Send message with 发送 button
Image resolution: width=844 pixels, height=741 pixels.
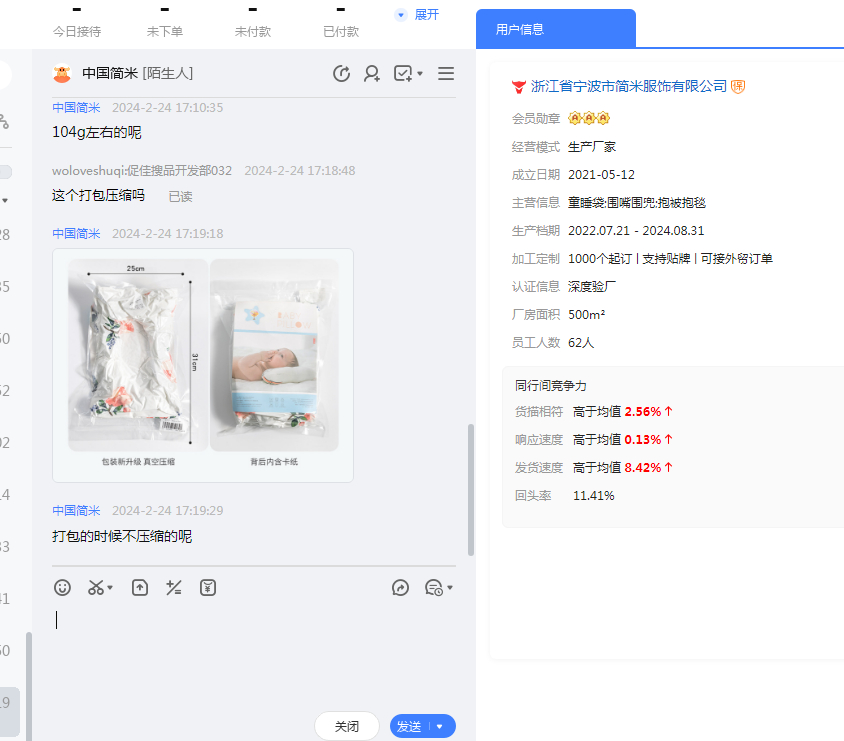point(409,726)
